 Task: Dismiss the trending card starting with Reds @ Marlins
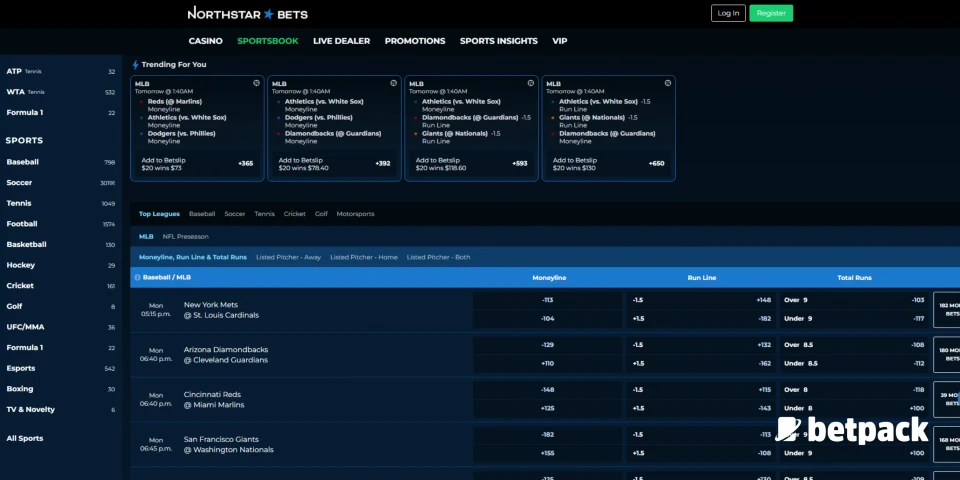click(257, 83)
